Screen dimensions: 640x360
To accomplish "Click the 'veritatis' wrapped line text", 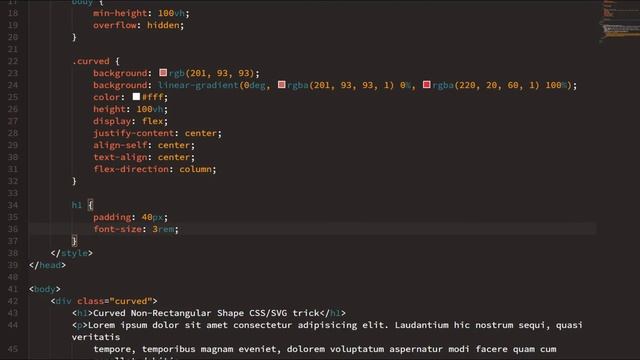I will pos(96,337).
